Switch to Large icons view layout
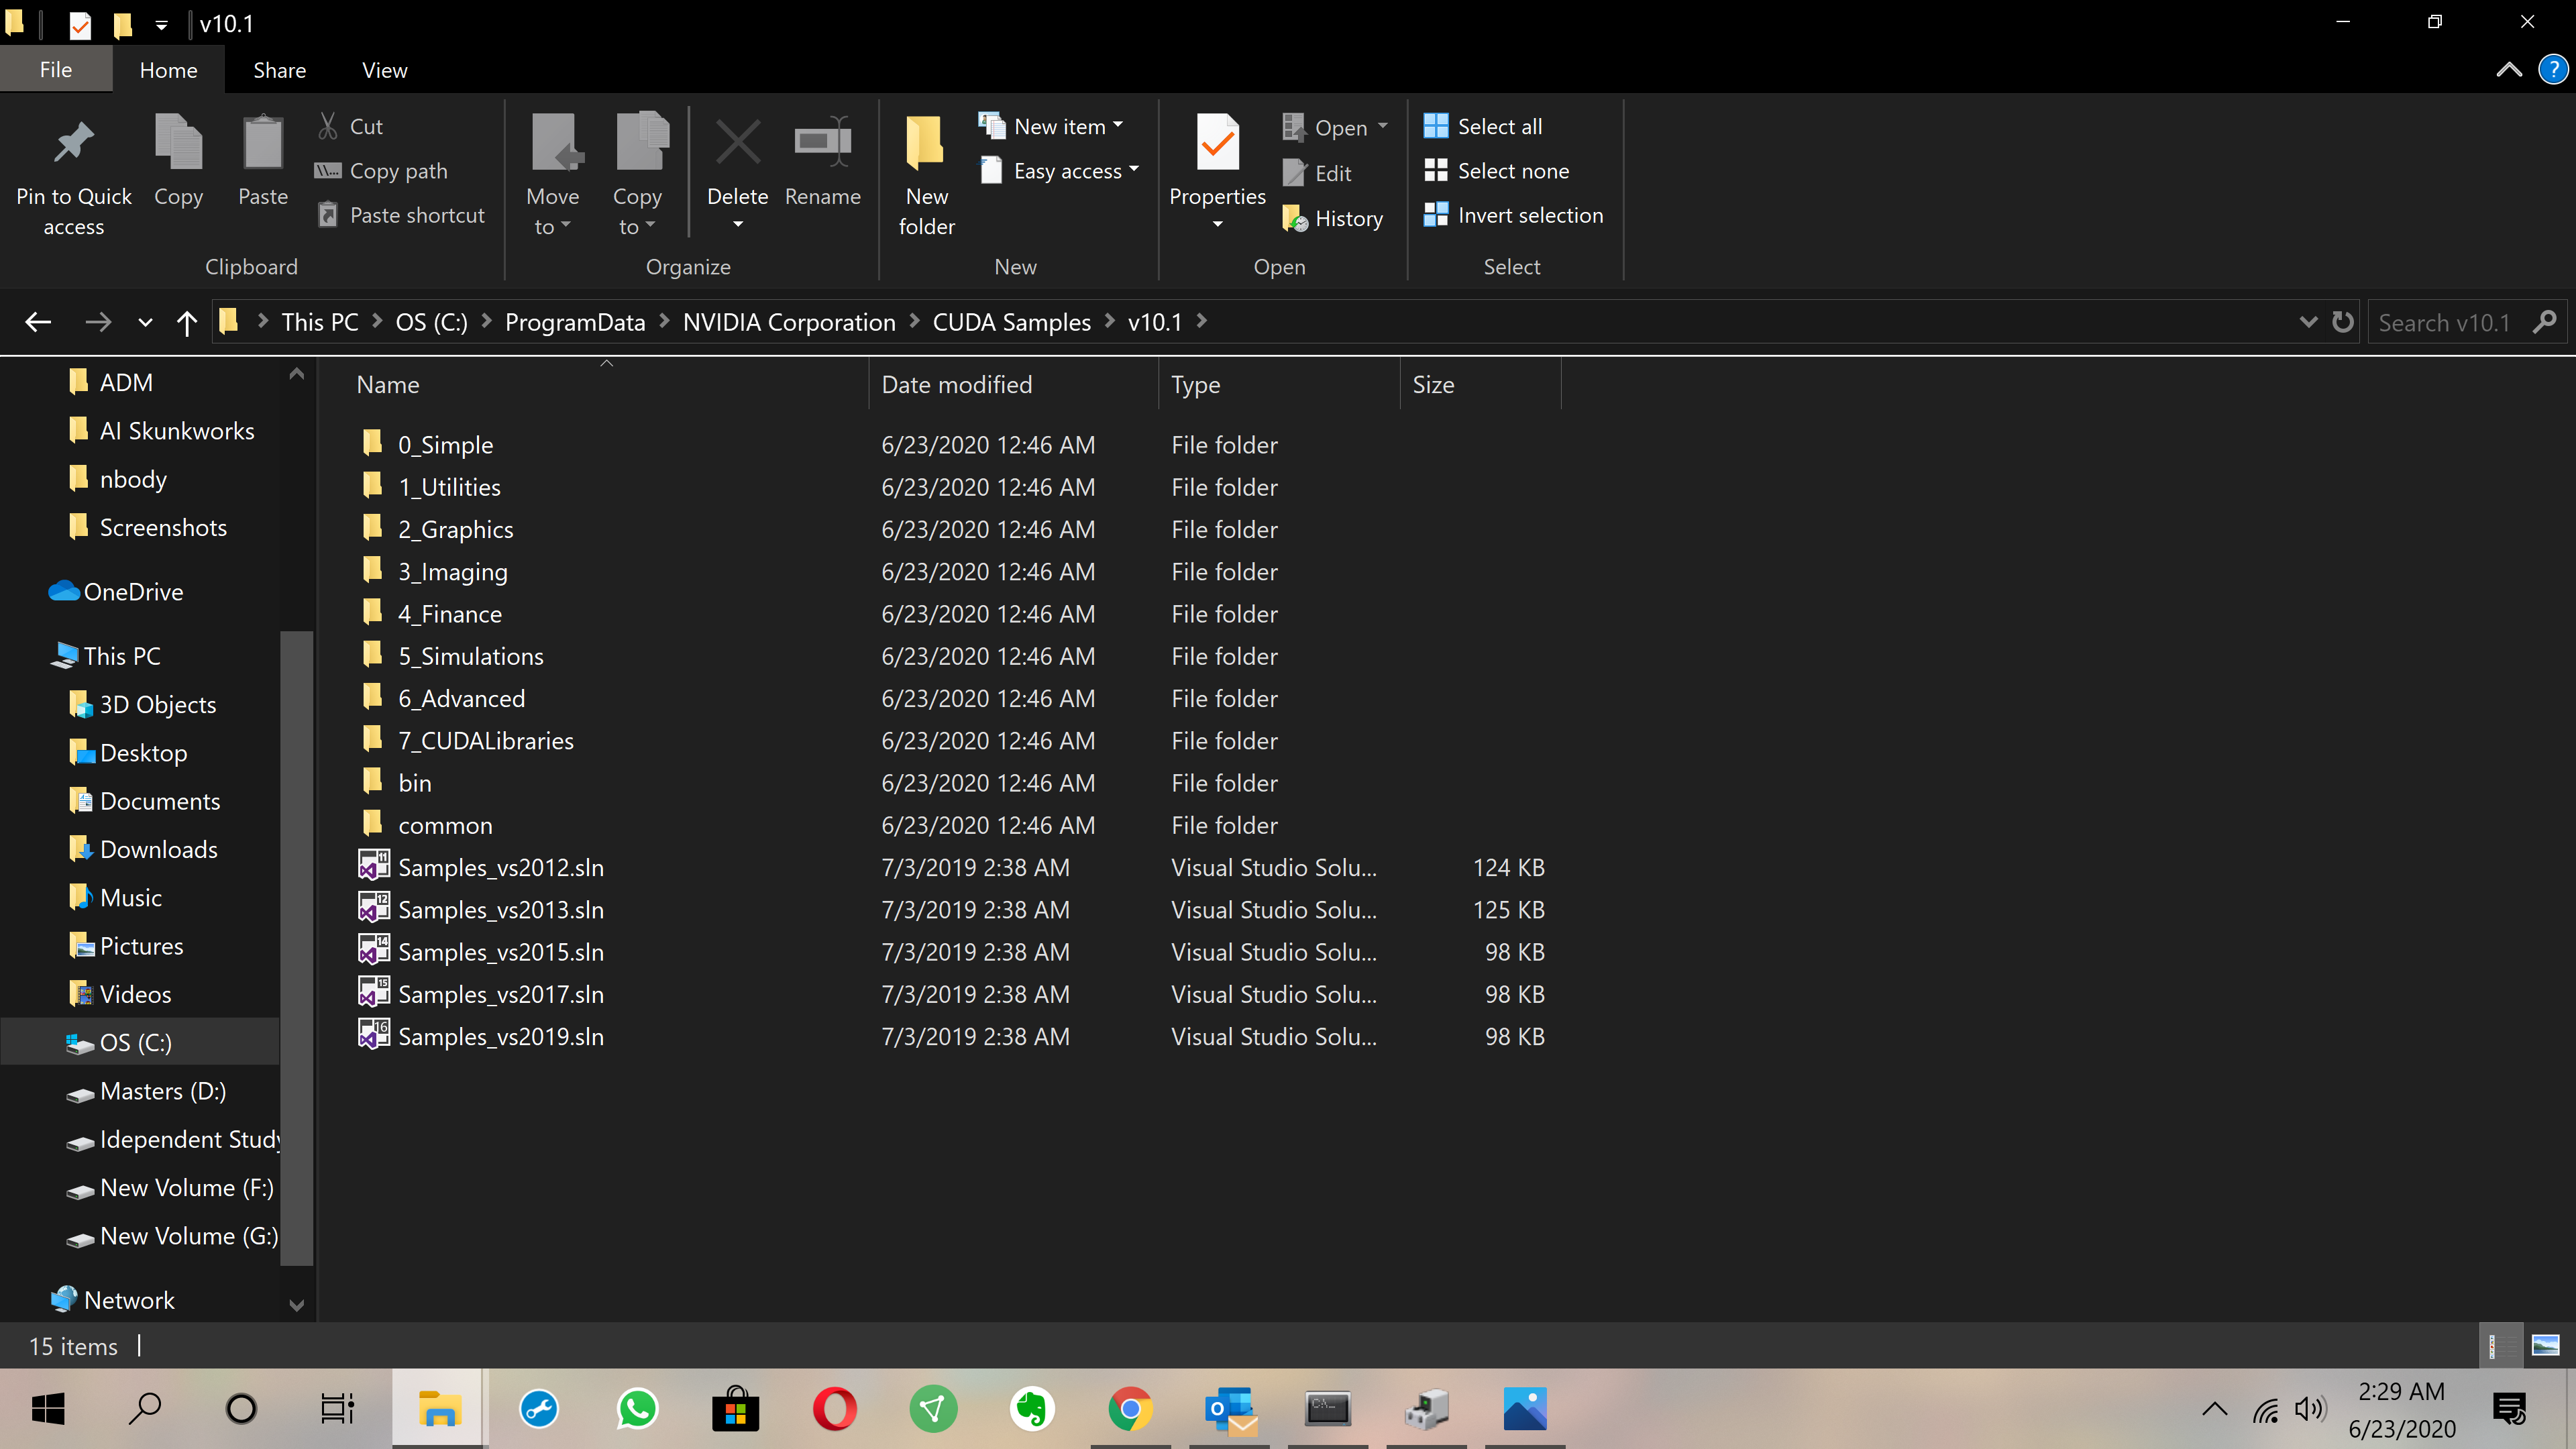Viewport: 2576px width, 1449px height. click(x=2546, y=1346)
